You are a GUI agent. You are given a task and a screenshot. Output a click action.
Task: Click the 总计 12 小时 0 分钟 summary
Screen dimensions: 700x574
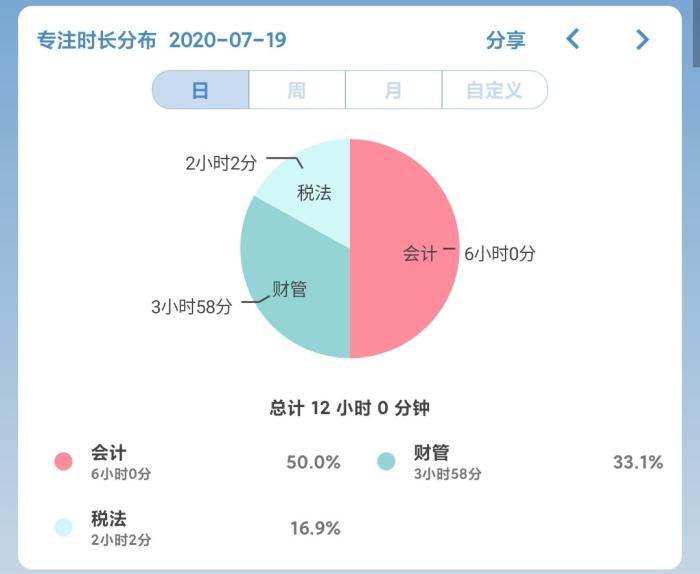click(x=350, y=408)
